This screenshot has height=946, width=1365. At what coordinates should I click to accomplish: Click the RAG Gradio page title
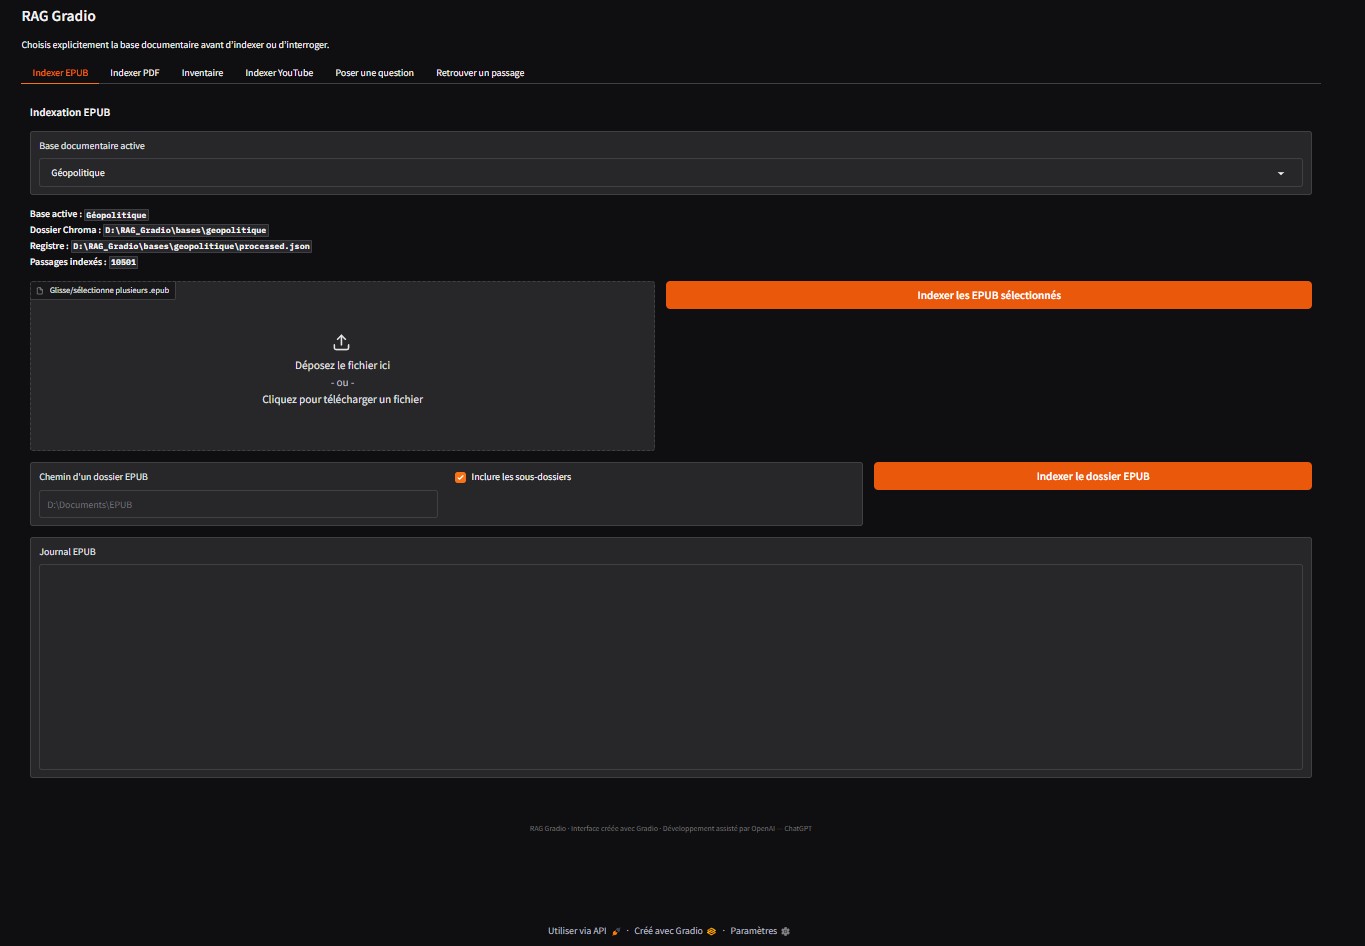59,16
